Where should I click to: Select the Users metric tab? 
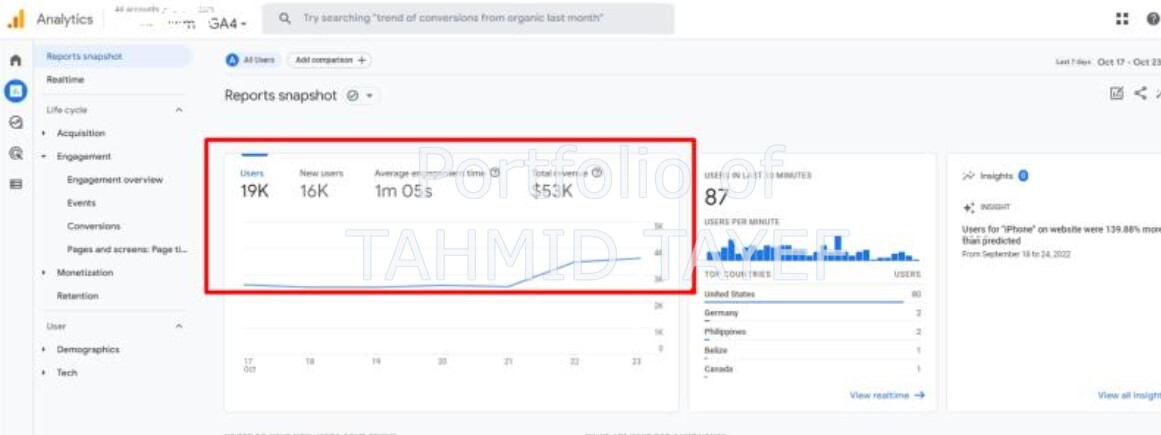[x=254, y=183]
